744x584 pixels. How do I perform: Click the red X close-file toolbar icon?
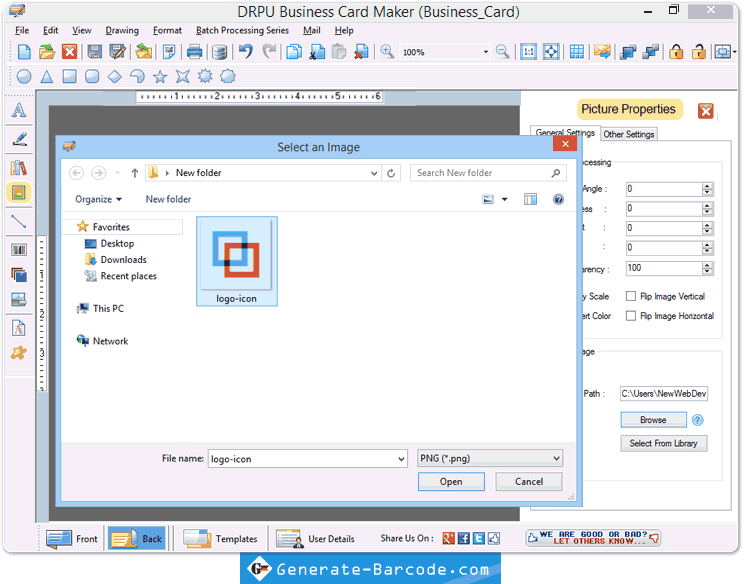click(x=70, y=52)
